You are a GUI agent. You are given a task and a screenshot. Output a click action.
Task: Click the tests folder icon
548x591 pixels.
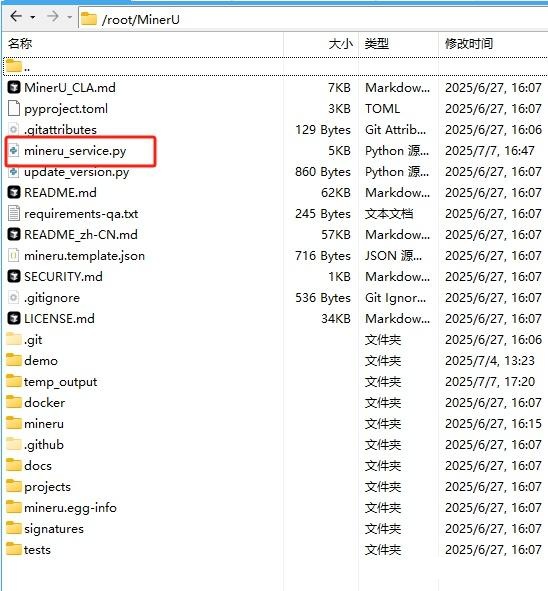14,549
